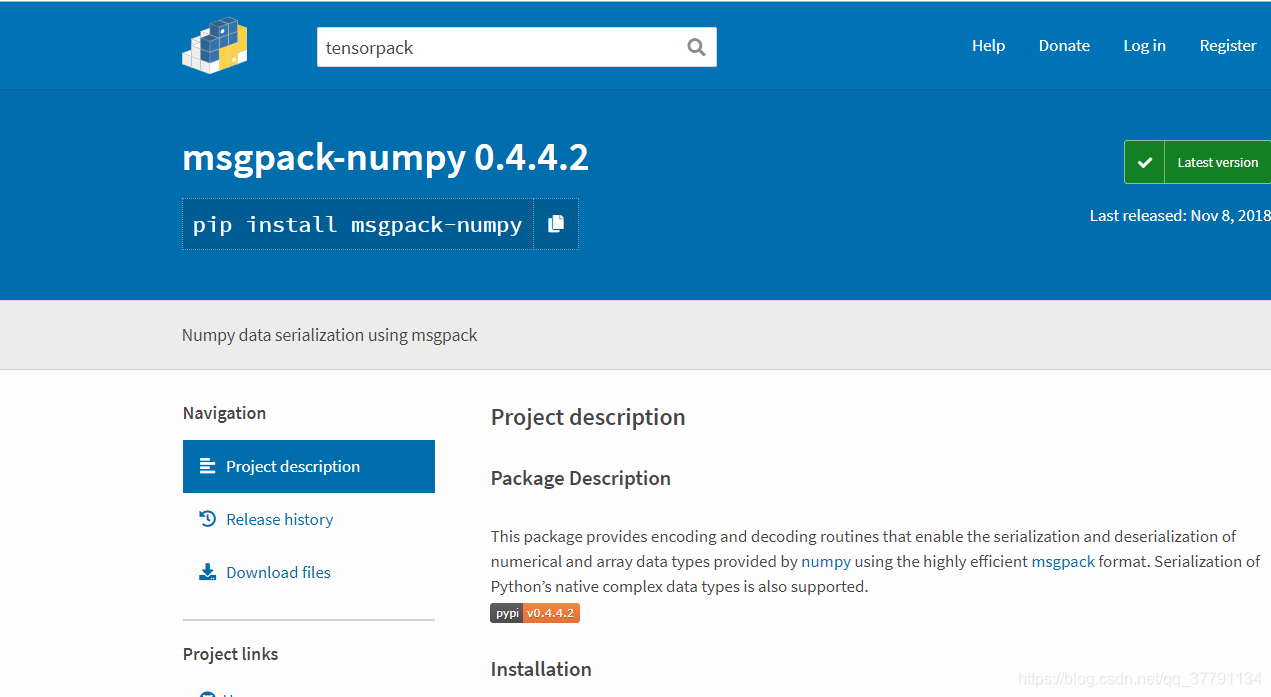This screenshot has width=1271, height=697.
Task: Click the search magnifier icon
Action: [695, 46]
